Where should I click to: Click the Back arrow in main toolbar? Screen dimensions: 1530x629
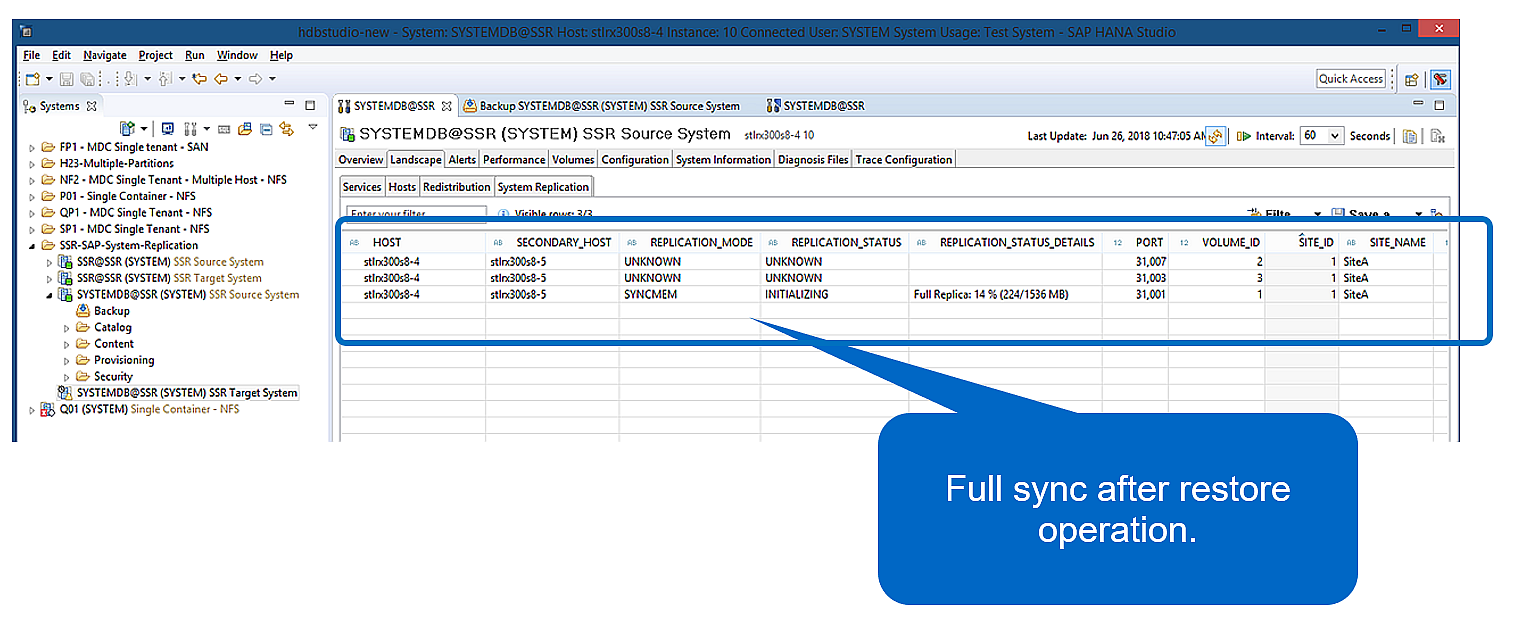pos(221,79)
